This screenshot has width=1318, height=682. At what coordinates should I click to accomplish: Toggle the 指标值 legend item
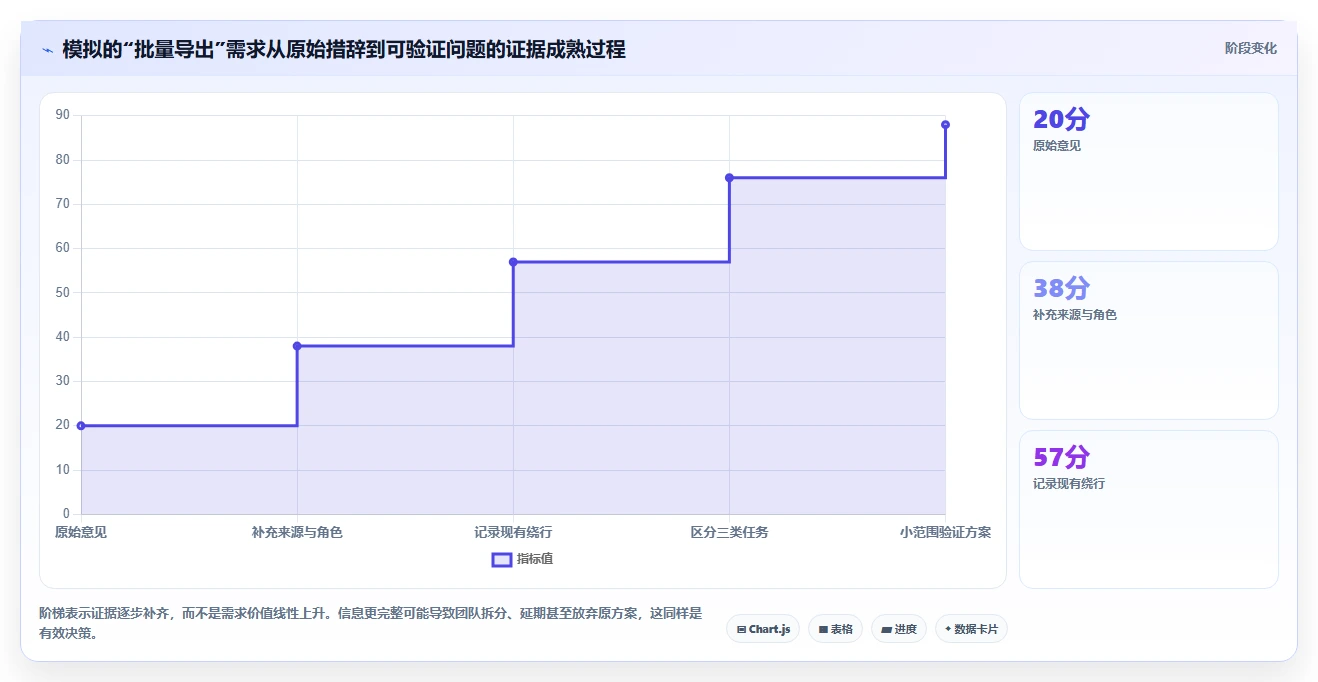pyautogui.click(x=522, y=559)
